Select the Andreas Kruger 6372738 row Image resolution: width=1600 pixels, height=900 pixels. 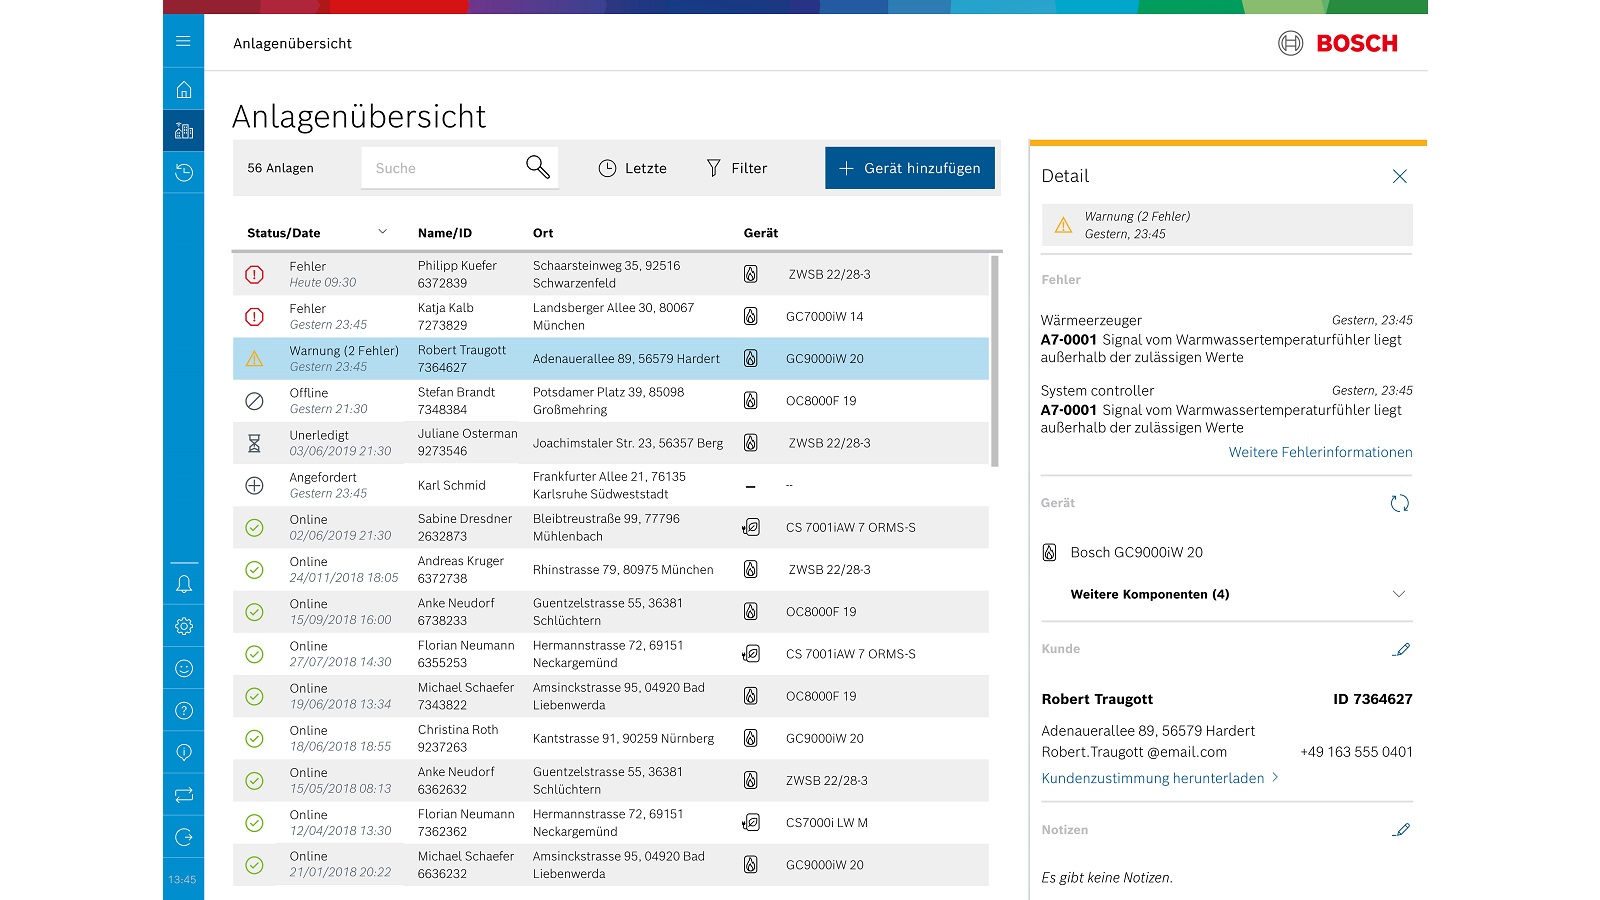pos(611,569)
